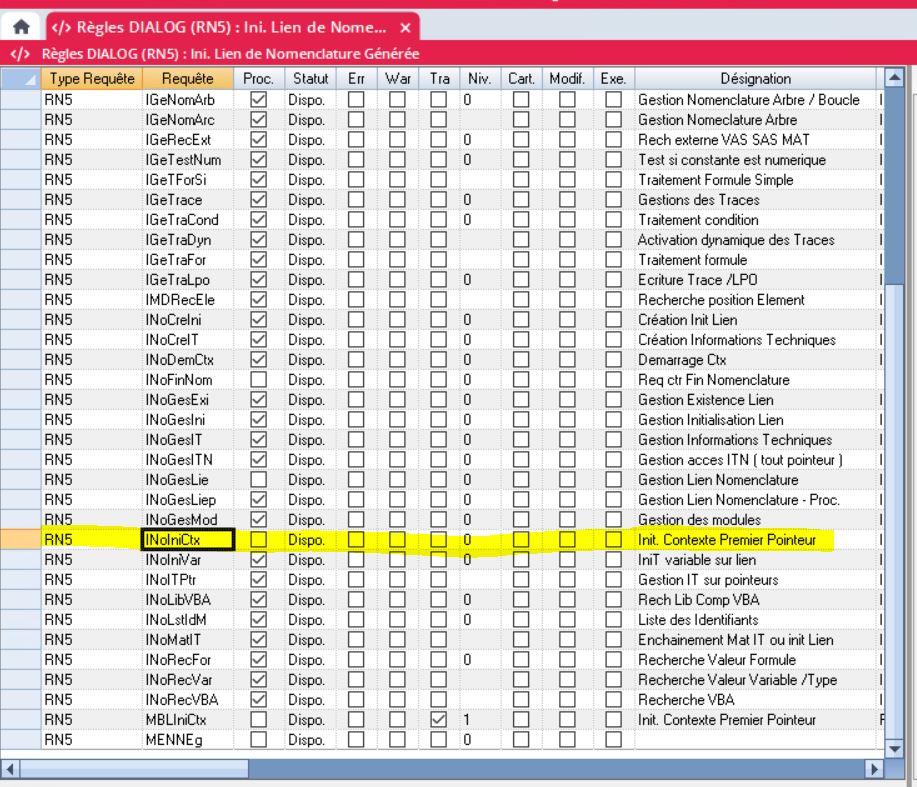Screen dimensions: 917x787
Task: Sort by the Requête column header
Action: coord(188,79)
